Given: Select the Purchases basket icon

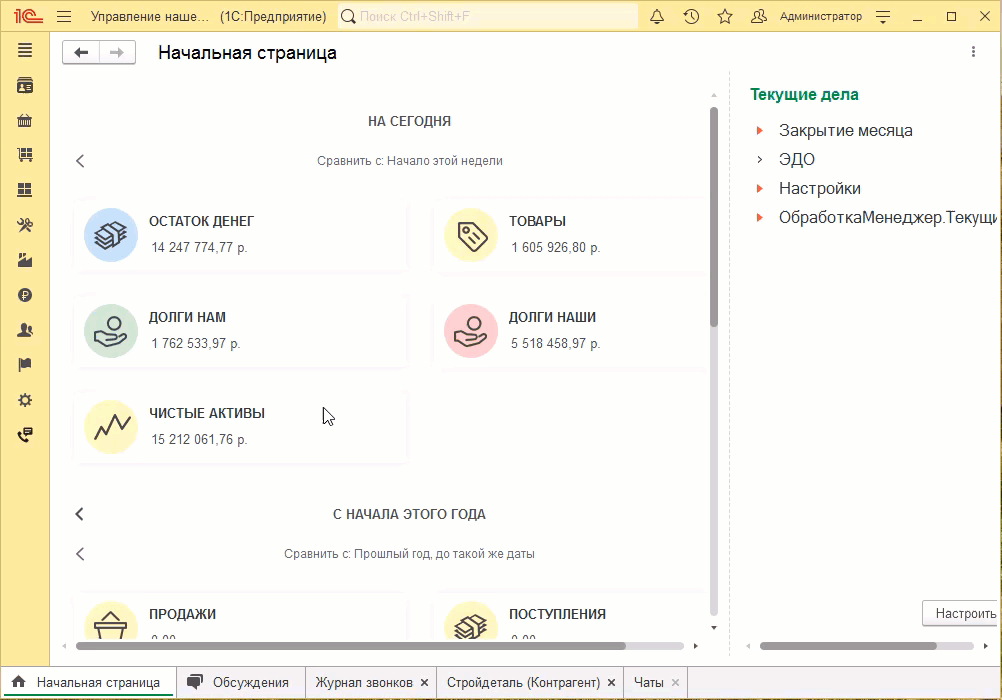Looking at the screenshot, I should click(25, 120).
